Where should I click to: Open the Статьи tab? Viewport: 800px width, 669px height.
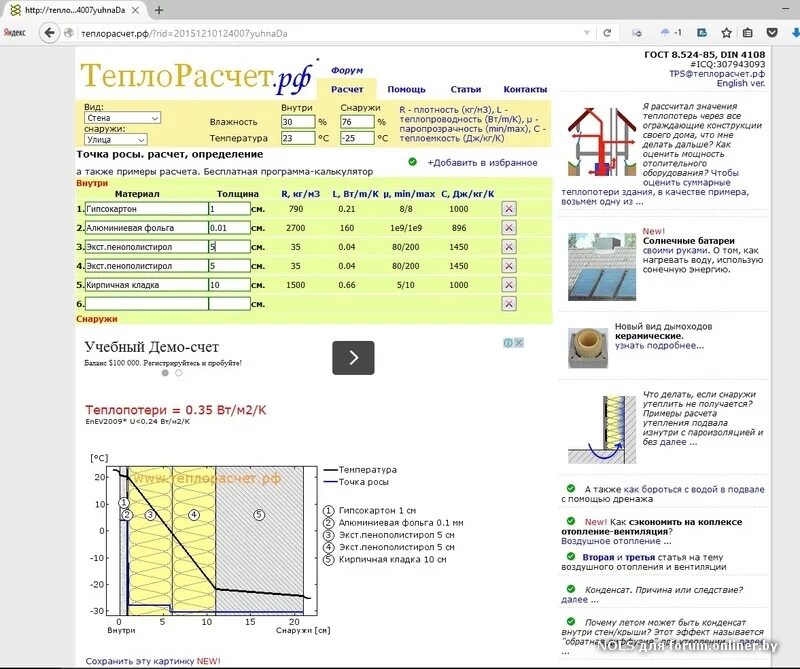[x=465, y=89]
